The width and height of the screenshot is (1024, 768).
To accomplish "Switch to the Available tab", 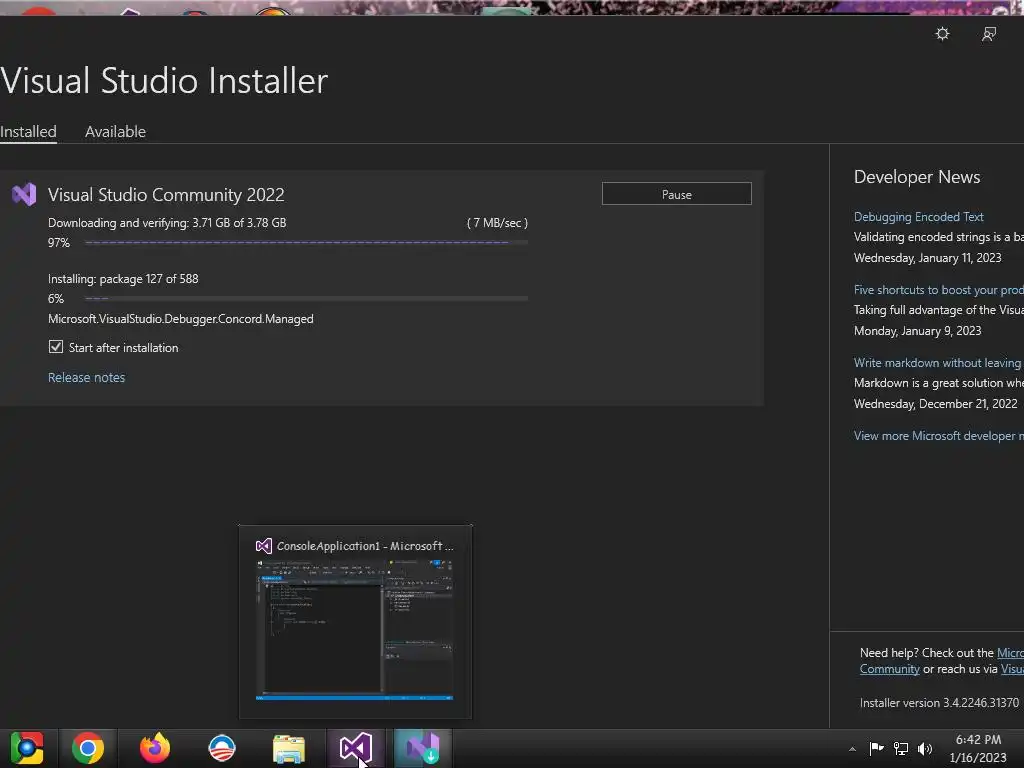I will (116, 131).
